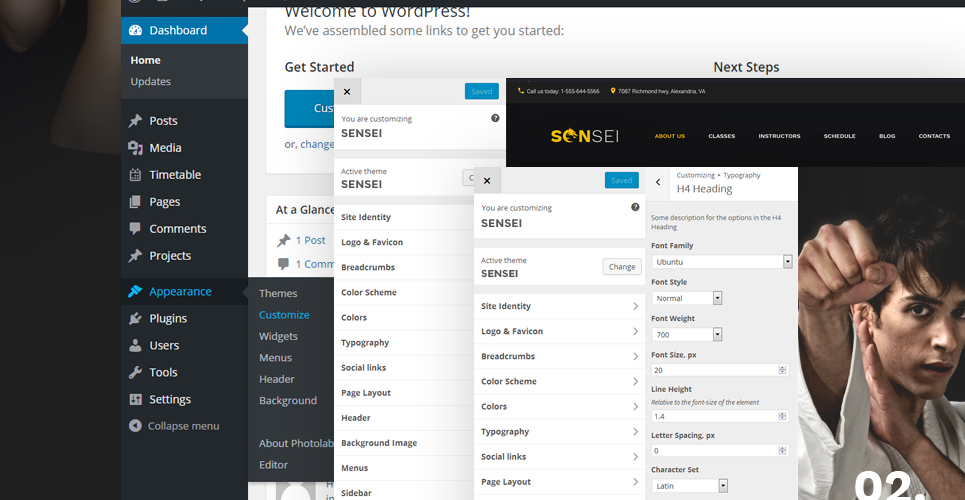Open the Character Set dropdown
This screenshot has height=500, width=965.
(690, 486)
